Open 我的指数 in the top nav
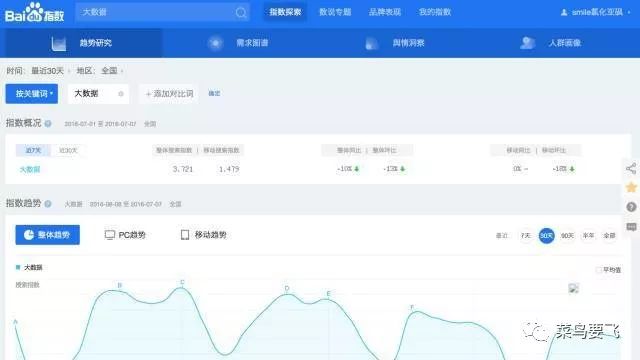The width and height of the screenshot is (640, 360). tap(435, 12)
